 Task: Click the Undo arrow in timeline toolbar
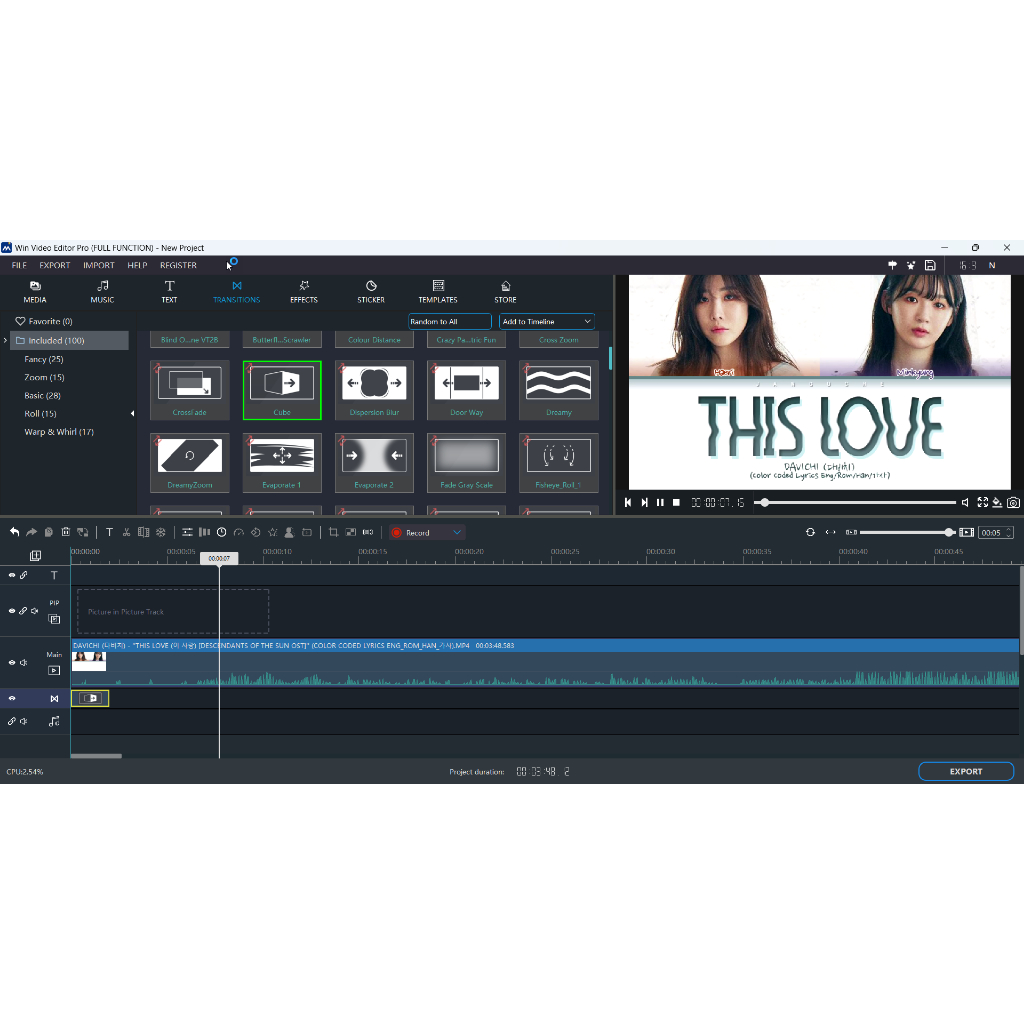(14, 532)
